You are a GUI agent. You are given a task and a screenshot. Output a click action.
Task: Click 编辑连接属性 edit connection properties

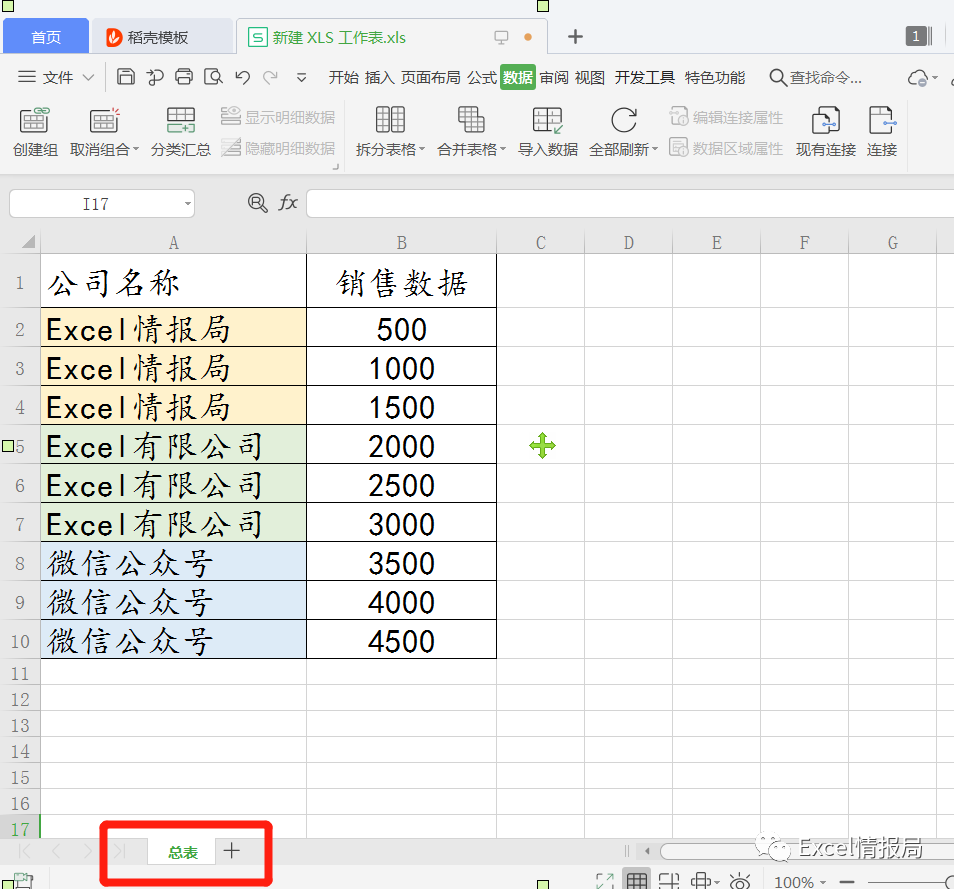tap(726, 117)
